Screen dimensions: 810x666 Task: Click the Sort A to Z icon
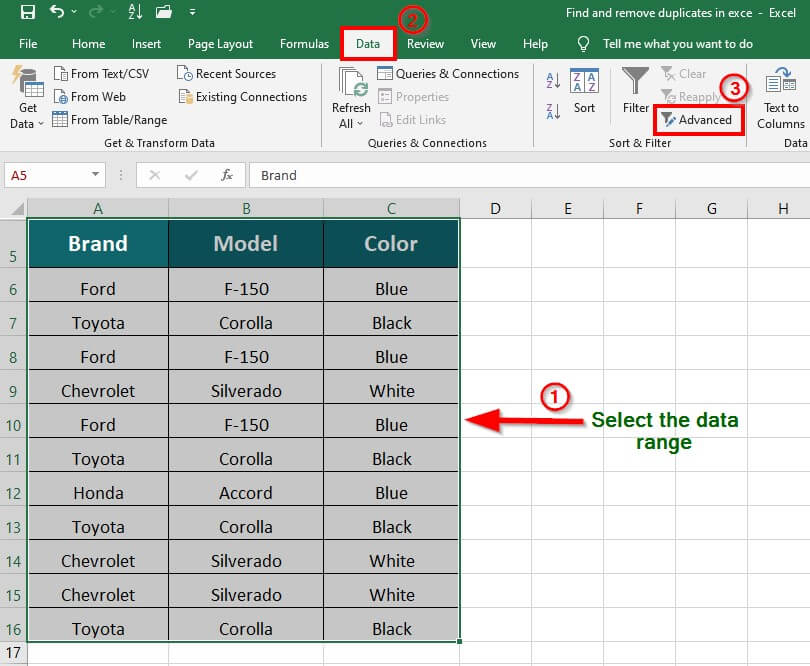[x=553, y=82]
